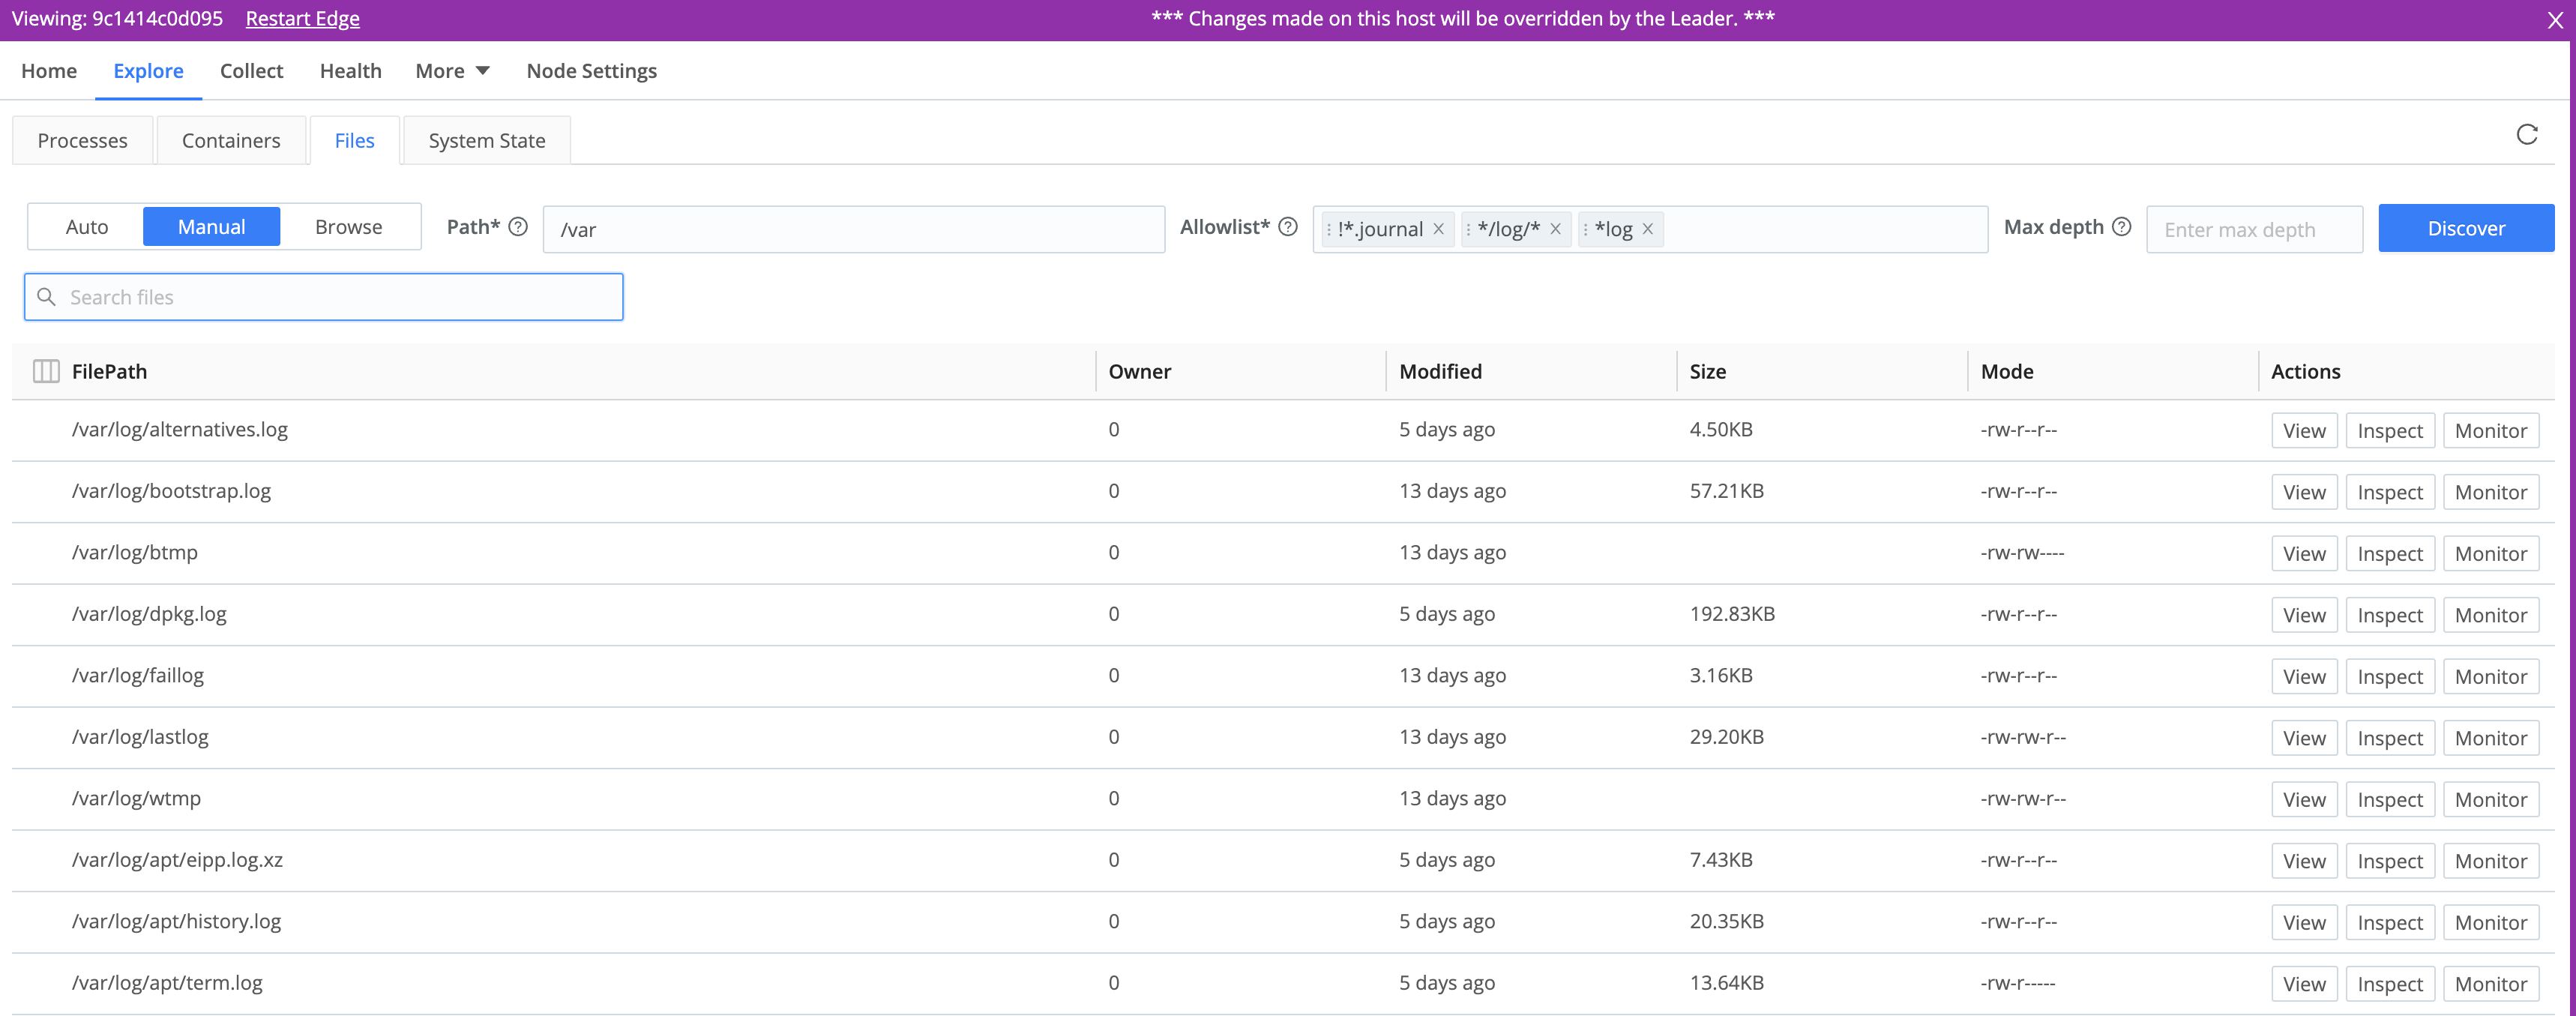This screenshot has height=1016, width=2576.
Task: Inspect the eipp.log.xz file
Action: pos(2390,861)
